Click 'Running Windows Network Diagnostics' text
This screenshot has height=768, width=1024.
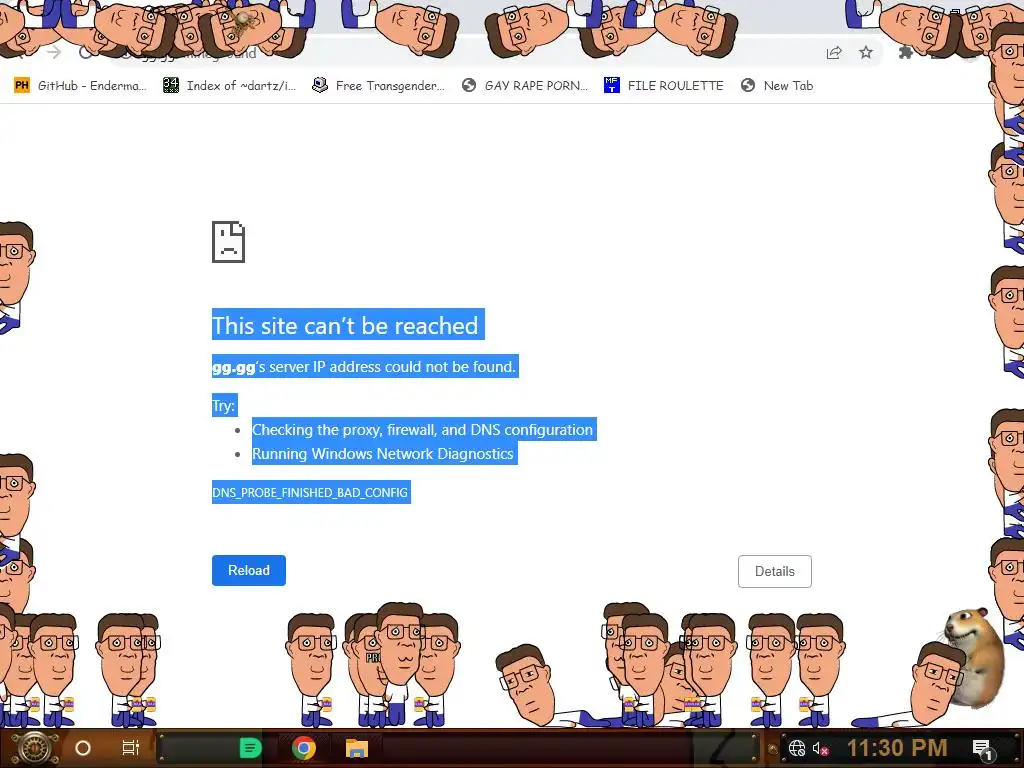[383, 454]
